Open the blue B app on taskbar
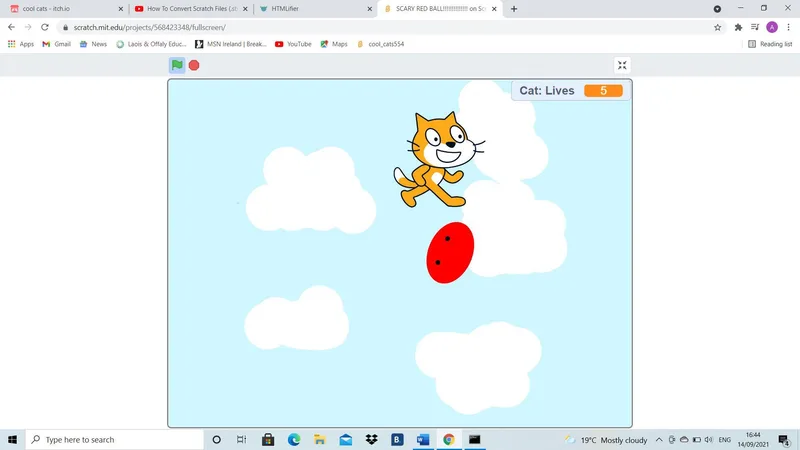800x450 pixels. tap(397, 440)
